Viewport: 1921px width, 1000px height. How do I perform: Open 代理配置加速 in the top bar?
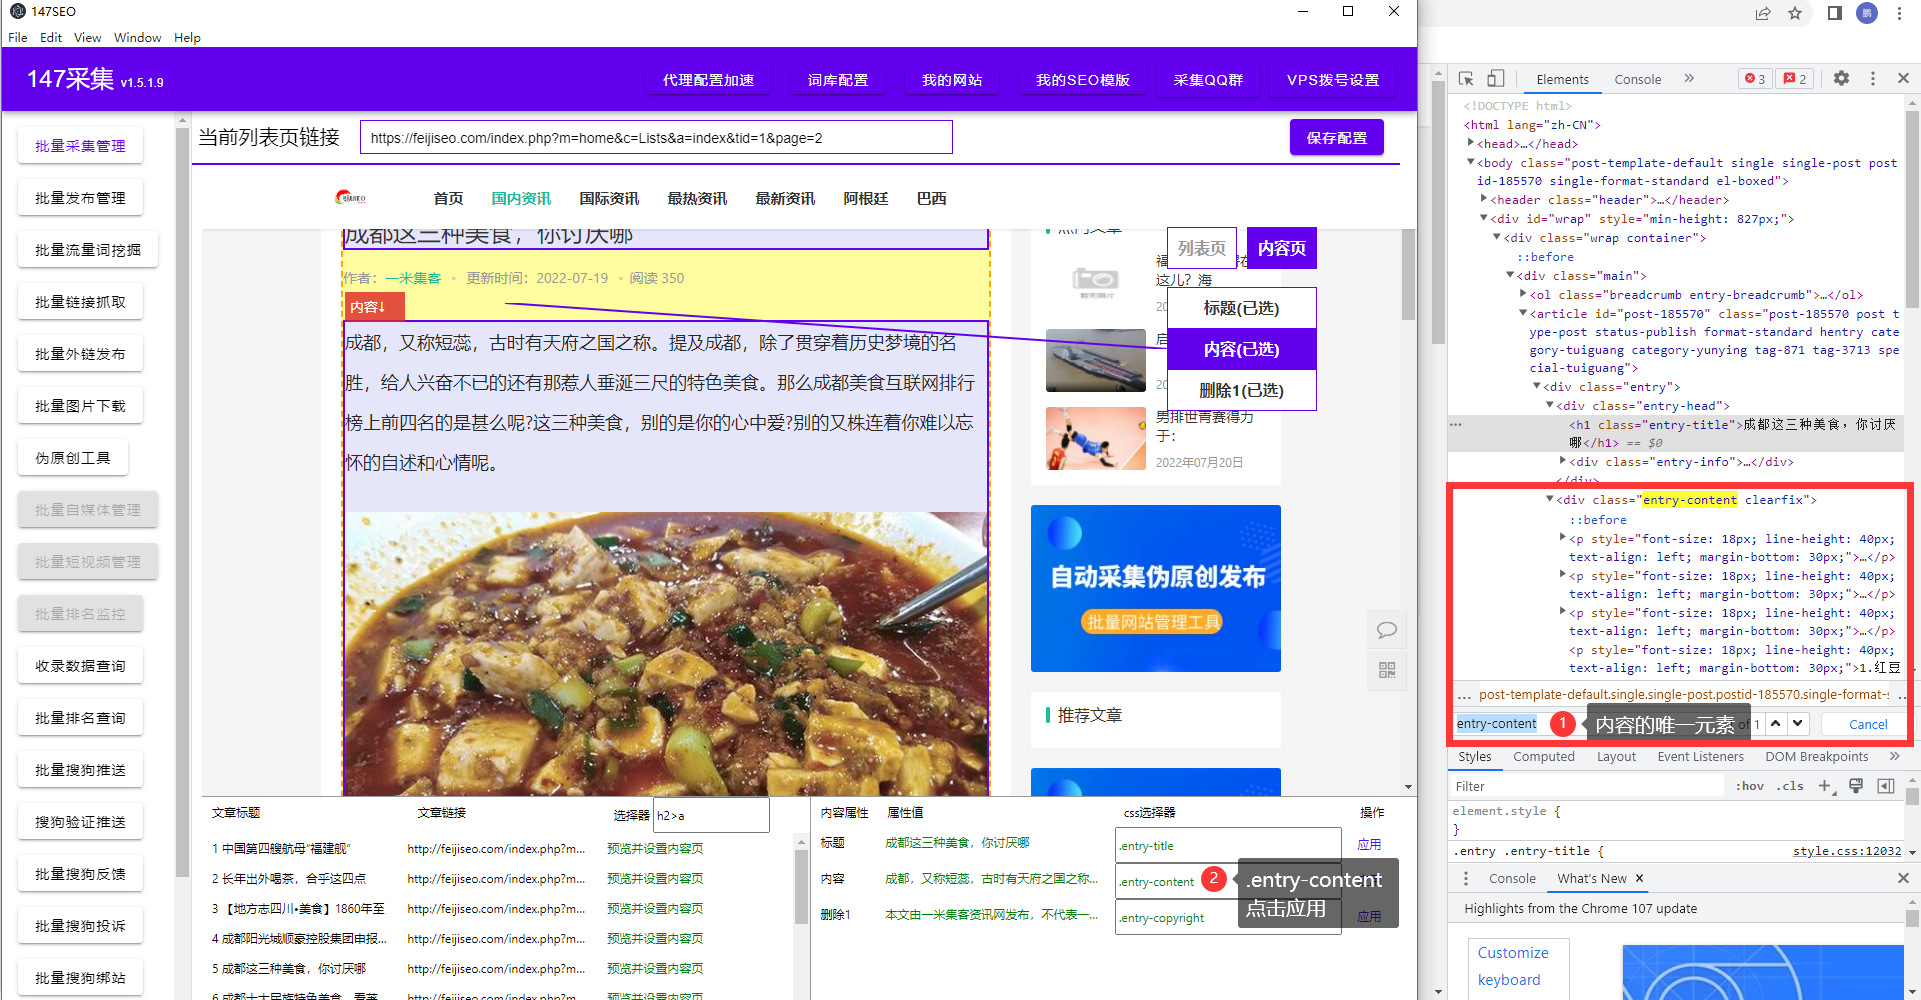click(x=708, y=80)
